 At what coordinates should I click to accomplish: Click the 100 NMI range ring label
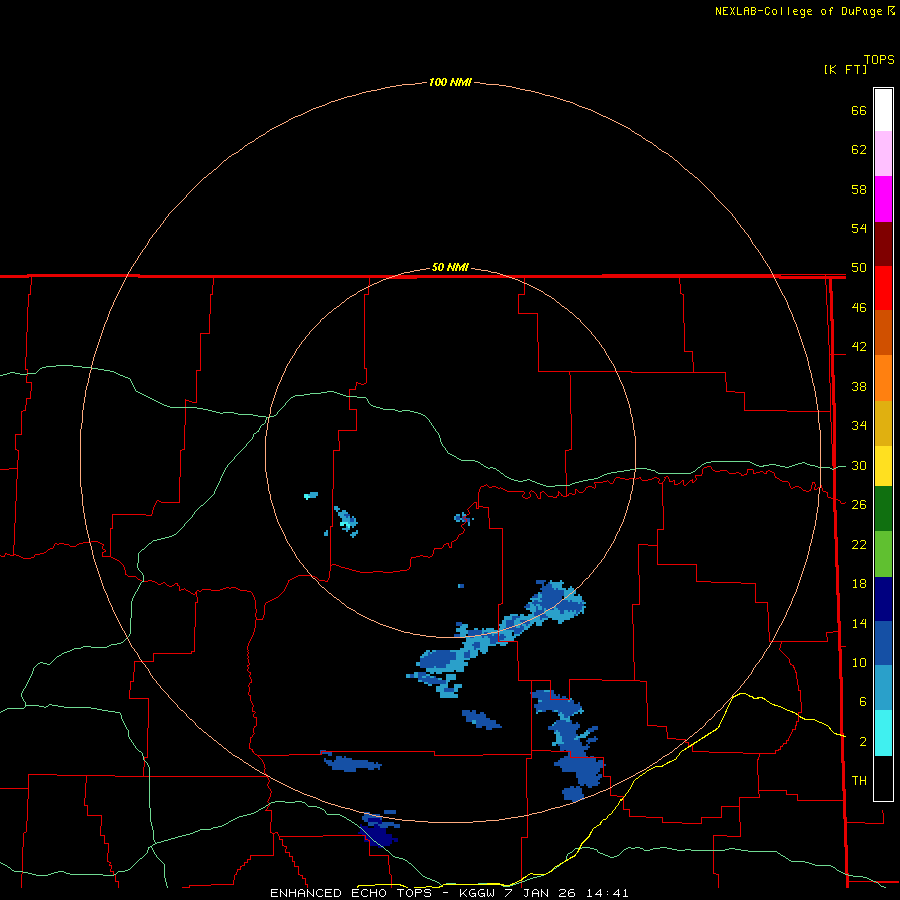pyautogui.click(x=450, y=82)
